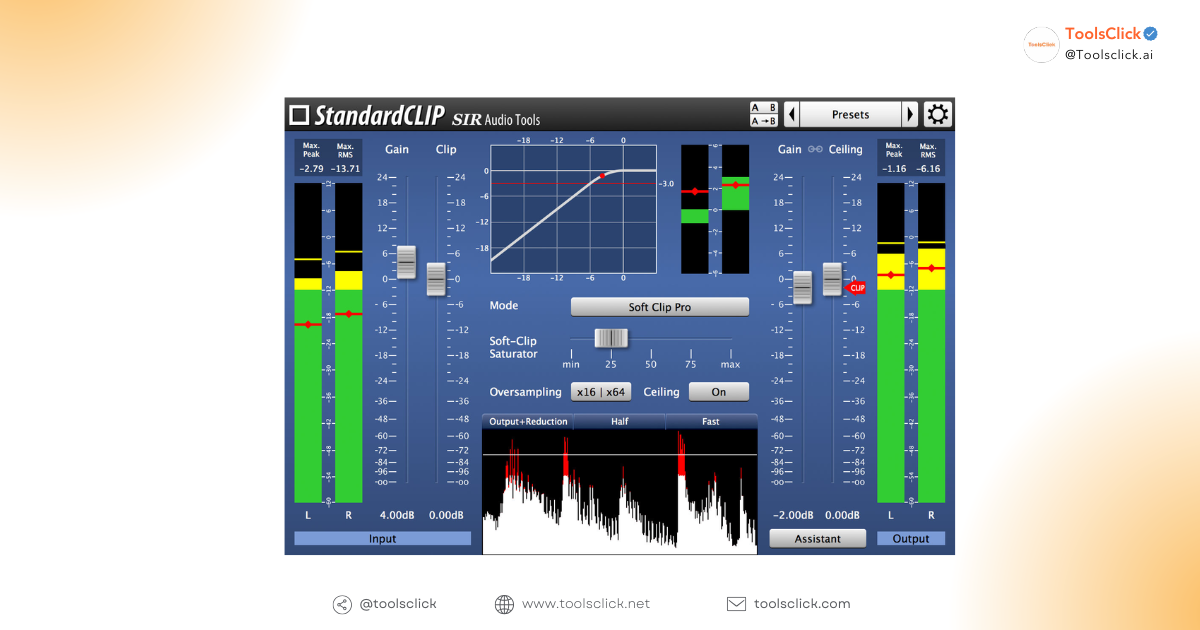Click the globe icon beside www.toolsclick.net
Viewport: 1200px width, 630px height.
click(x=504, y=604)
